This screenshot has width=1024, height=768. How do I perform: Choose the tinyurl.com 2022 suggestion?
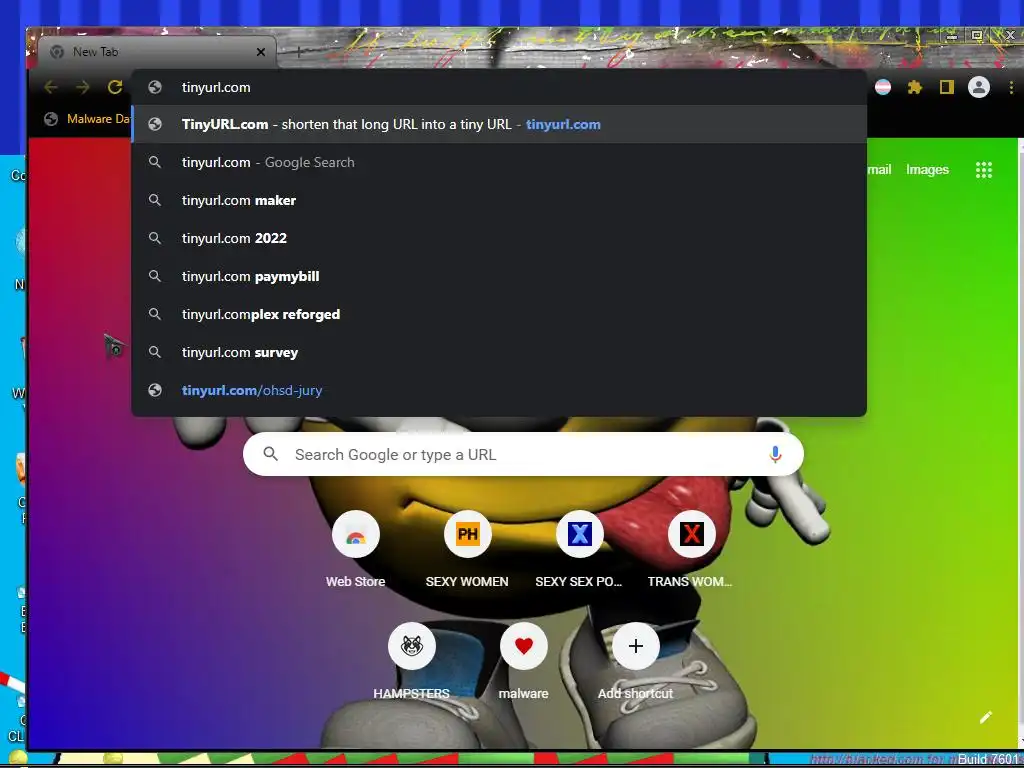pos(499,238)
